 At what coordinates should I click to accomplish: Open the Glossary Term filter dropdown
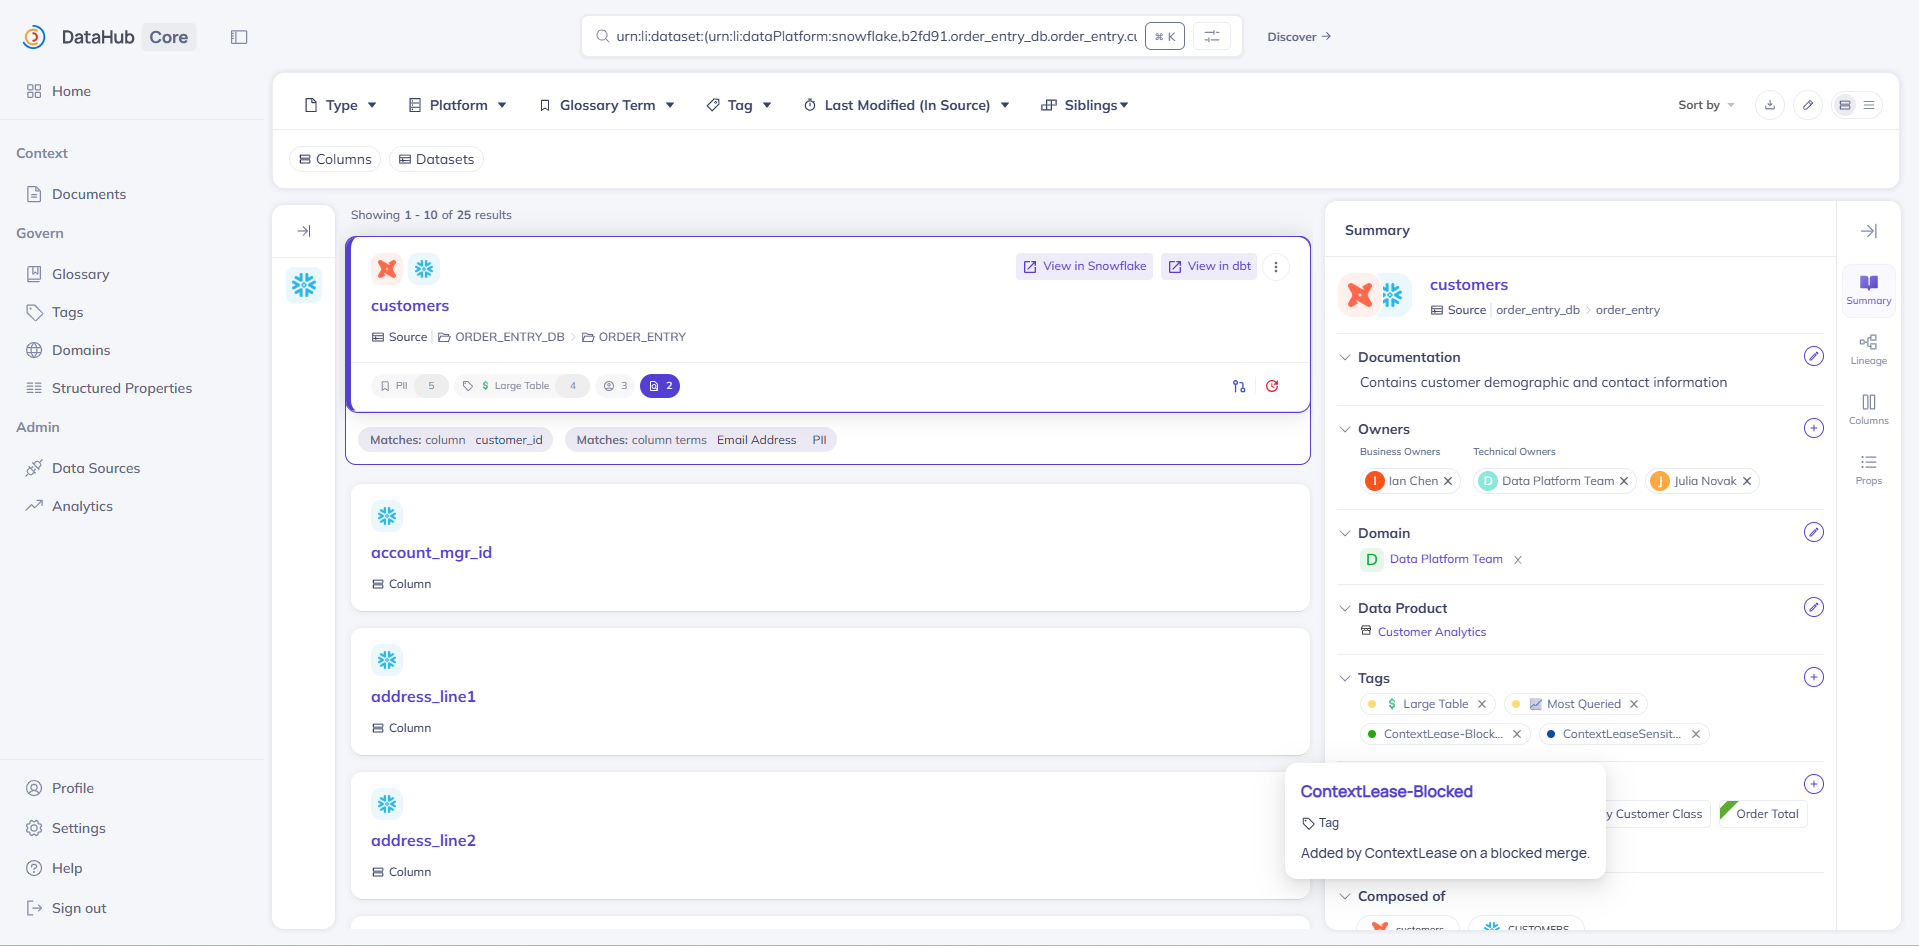coord(607,105)
